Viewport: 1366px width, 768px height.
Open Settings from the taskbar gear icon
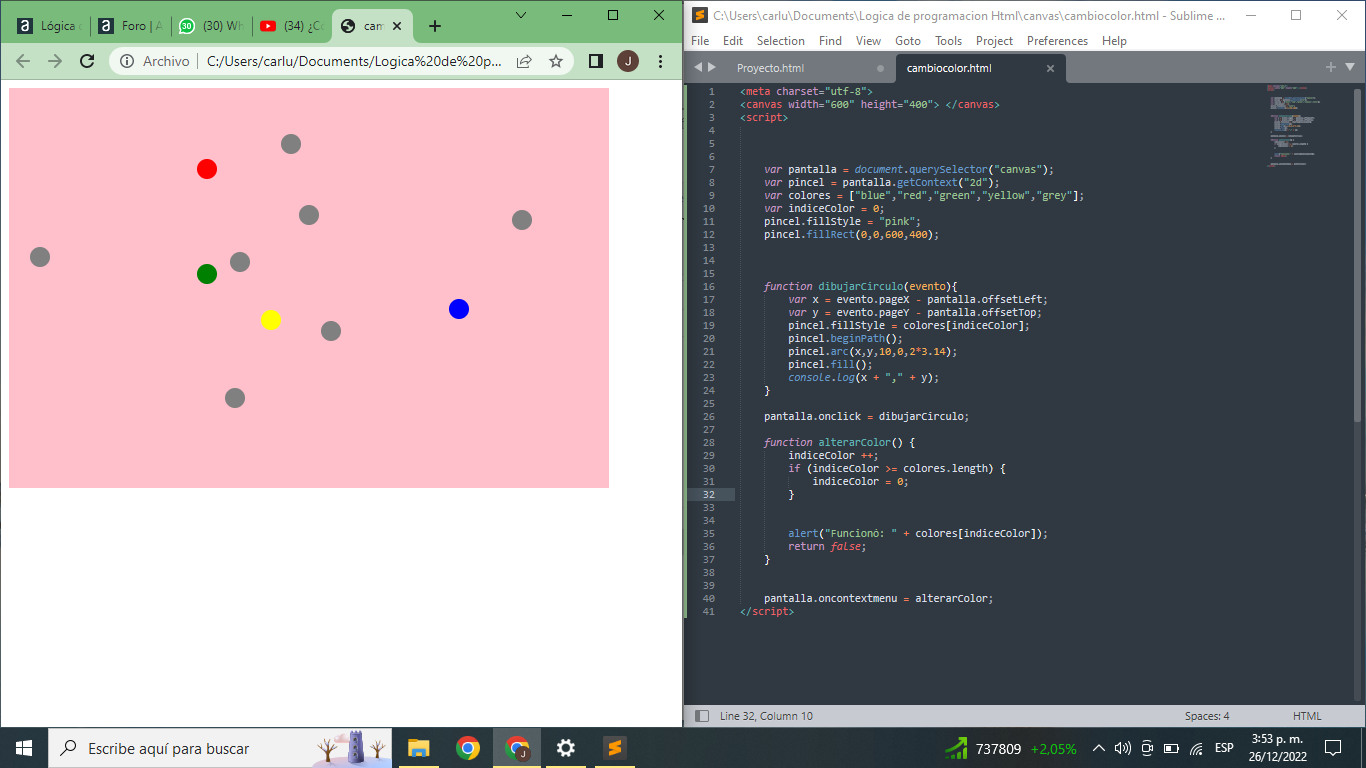[566, 748]
